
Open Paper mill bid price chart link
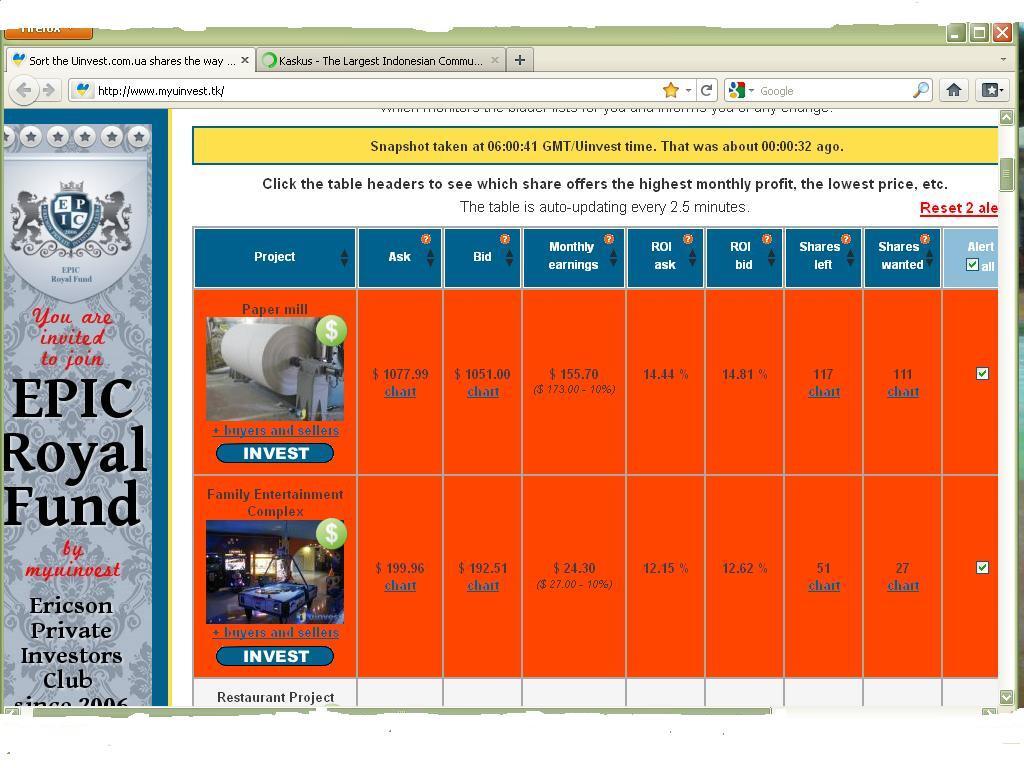click(x=483, y=391)
